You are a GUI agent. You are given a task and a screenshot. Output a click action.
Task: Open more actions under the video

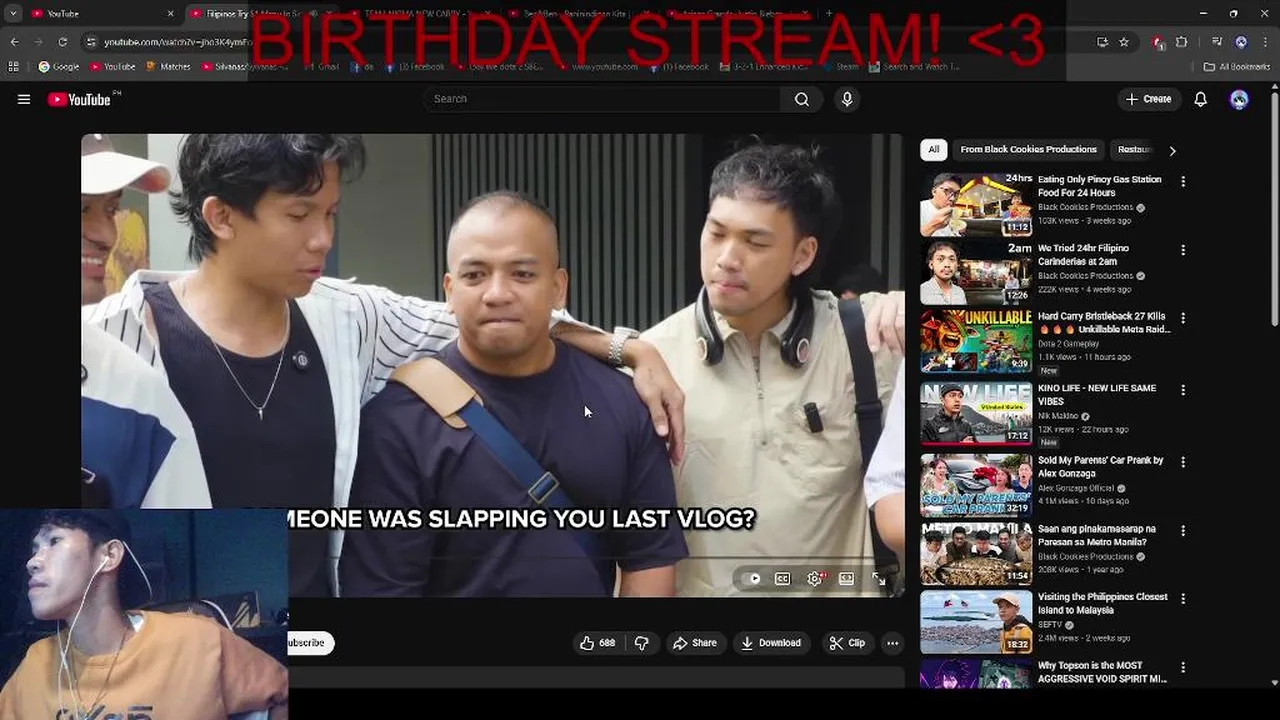coord(892,643)
